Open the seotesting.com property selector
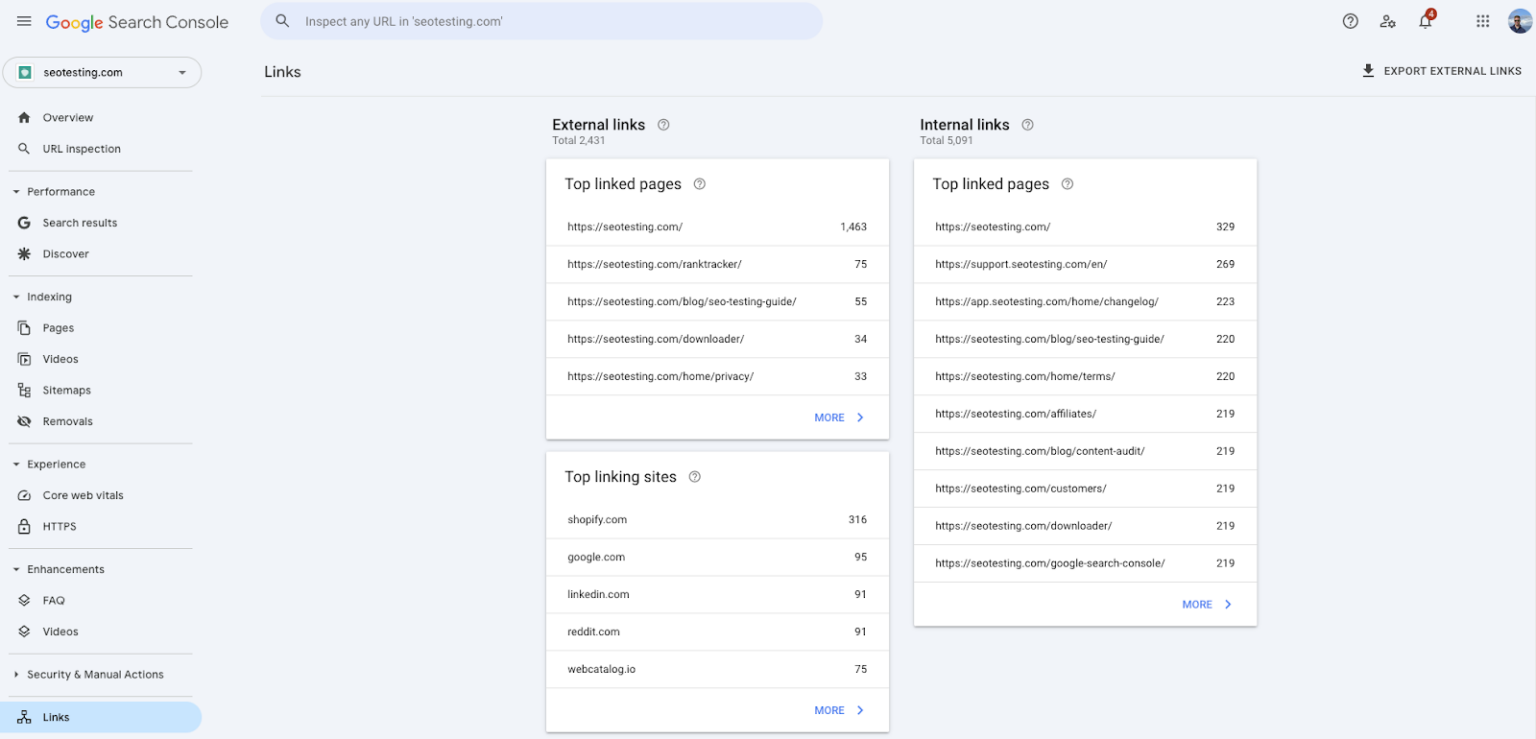 point(102,72)
